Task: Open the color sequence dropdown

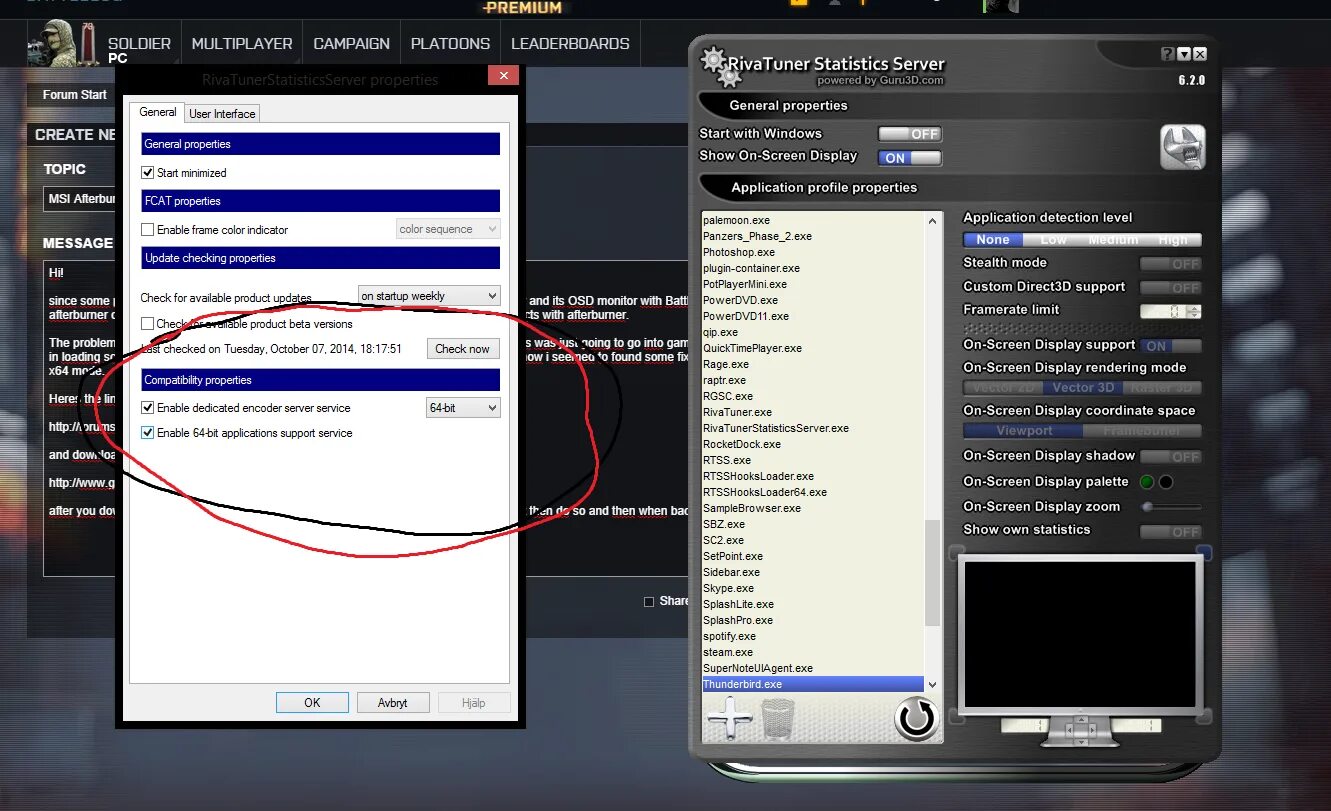Action: (448, 229)
